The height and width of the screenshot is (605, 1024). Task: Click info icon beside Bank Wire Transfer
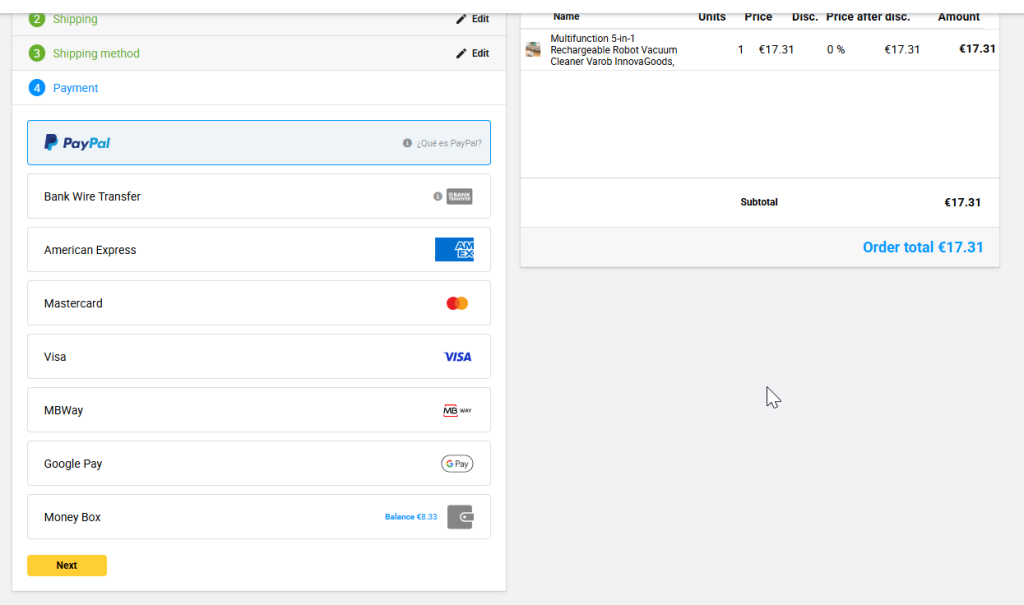pos(437,197)
